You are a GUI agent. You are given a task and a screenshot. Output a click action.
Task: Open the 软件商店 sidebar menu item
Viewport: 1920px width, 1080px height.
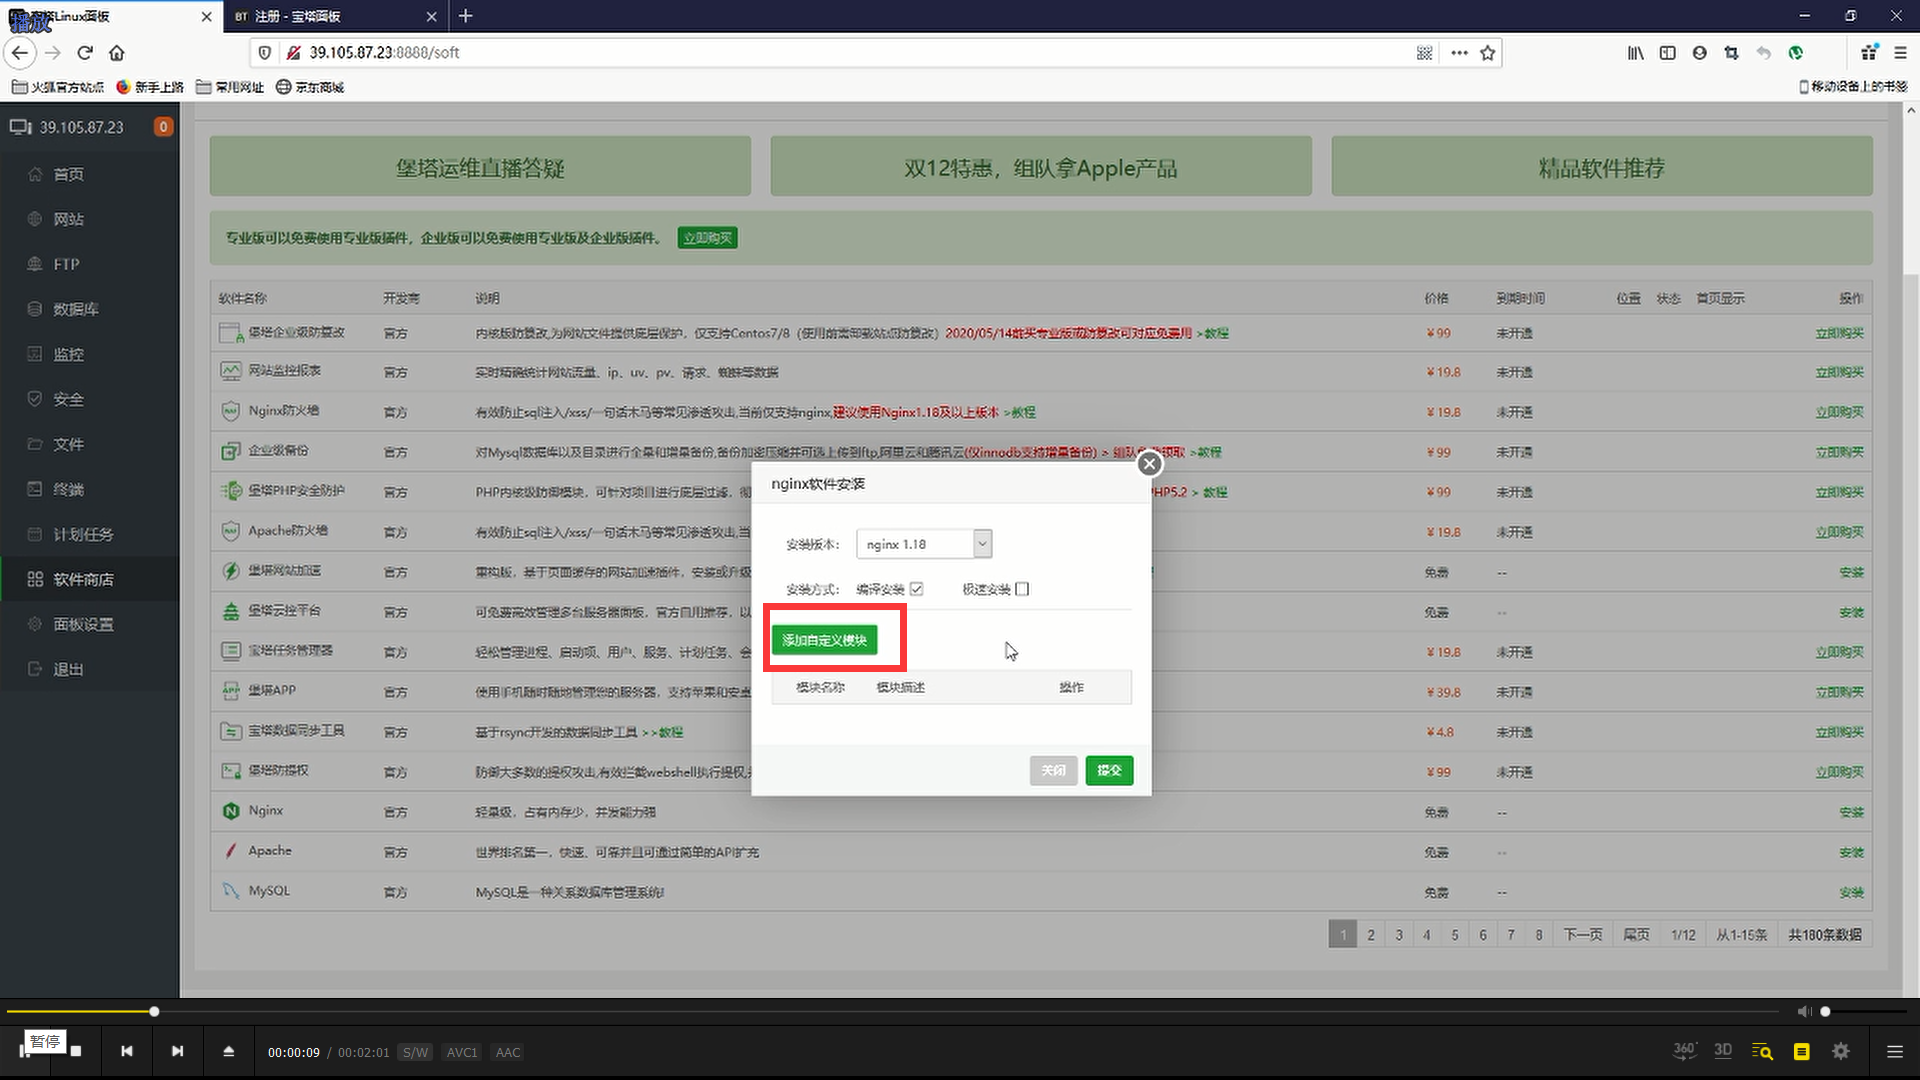tap(83, 579)
